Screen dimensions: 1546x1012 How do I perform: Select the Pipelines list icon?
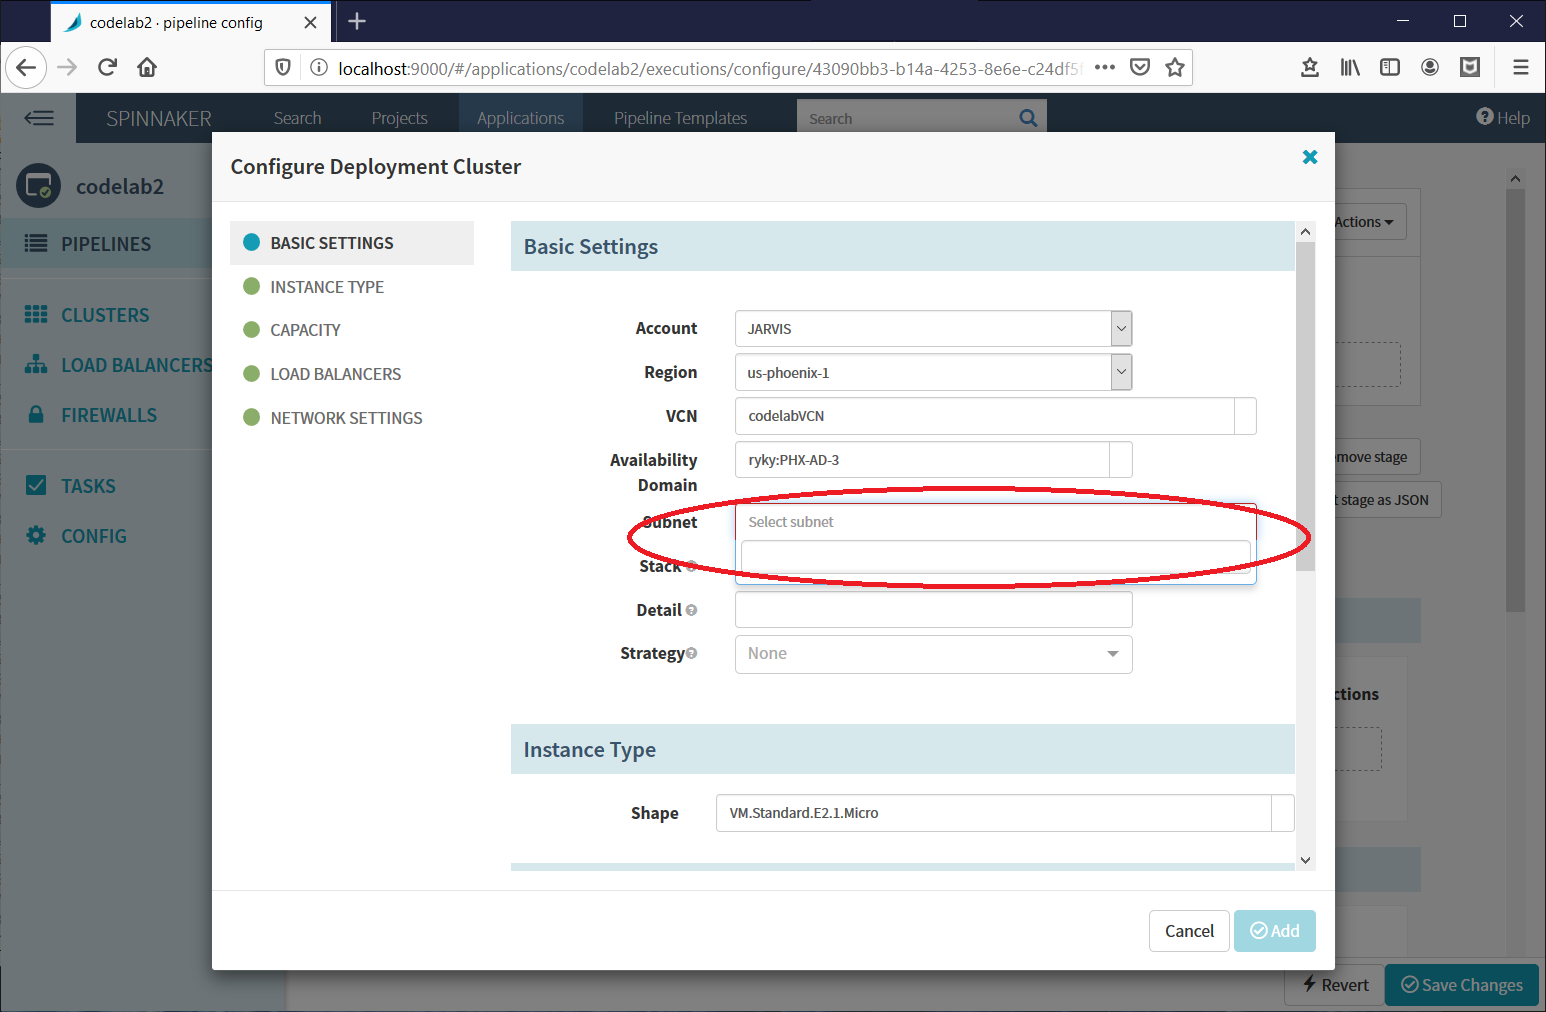click(x=37, y=243)
